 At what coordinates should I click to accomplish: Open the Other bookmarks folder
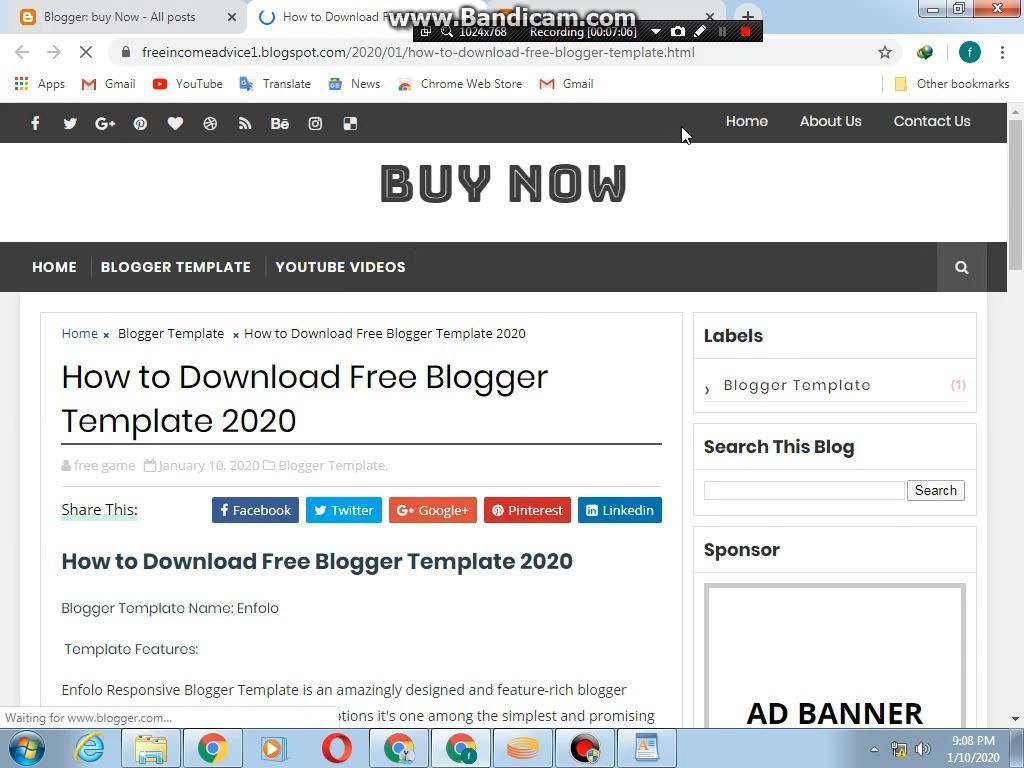[952, 84]
